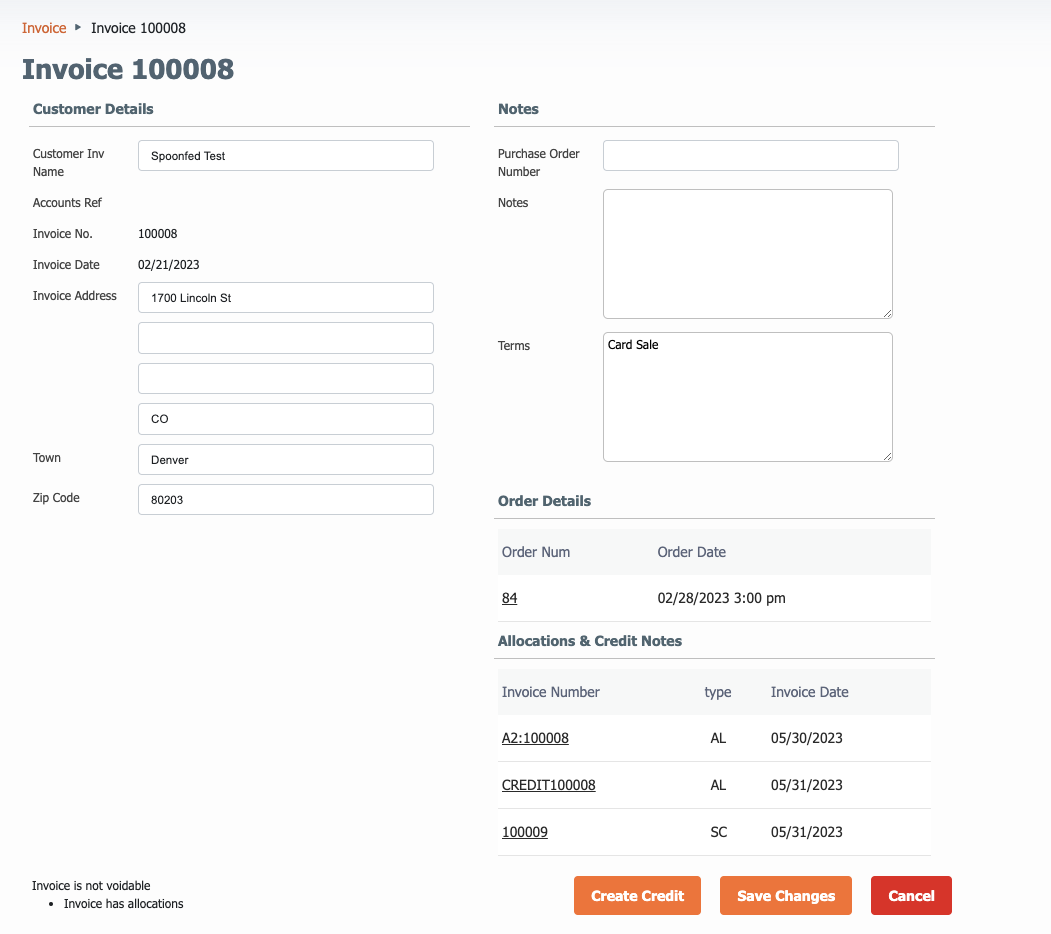Image resolution: width=1051 pixels, height=934 pixels.
Task: Click the Save Changes button
Action: coord(786,896)
